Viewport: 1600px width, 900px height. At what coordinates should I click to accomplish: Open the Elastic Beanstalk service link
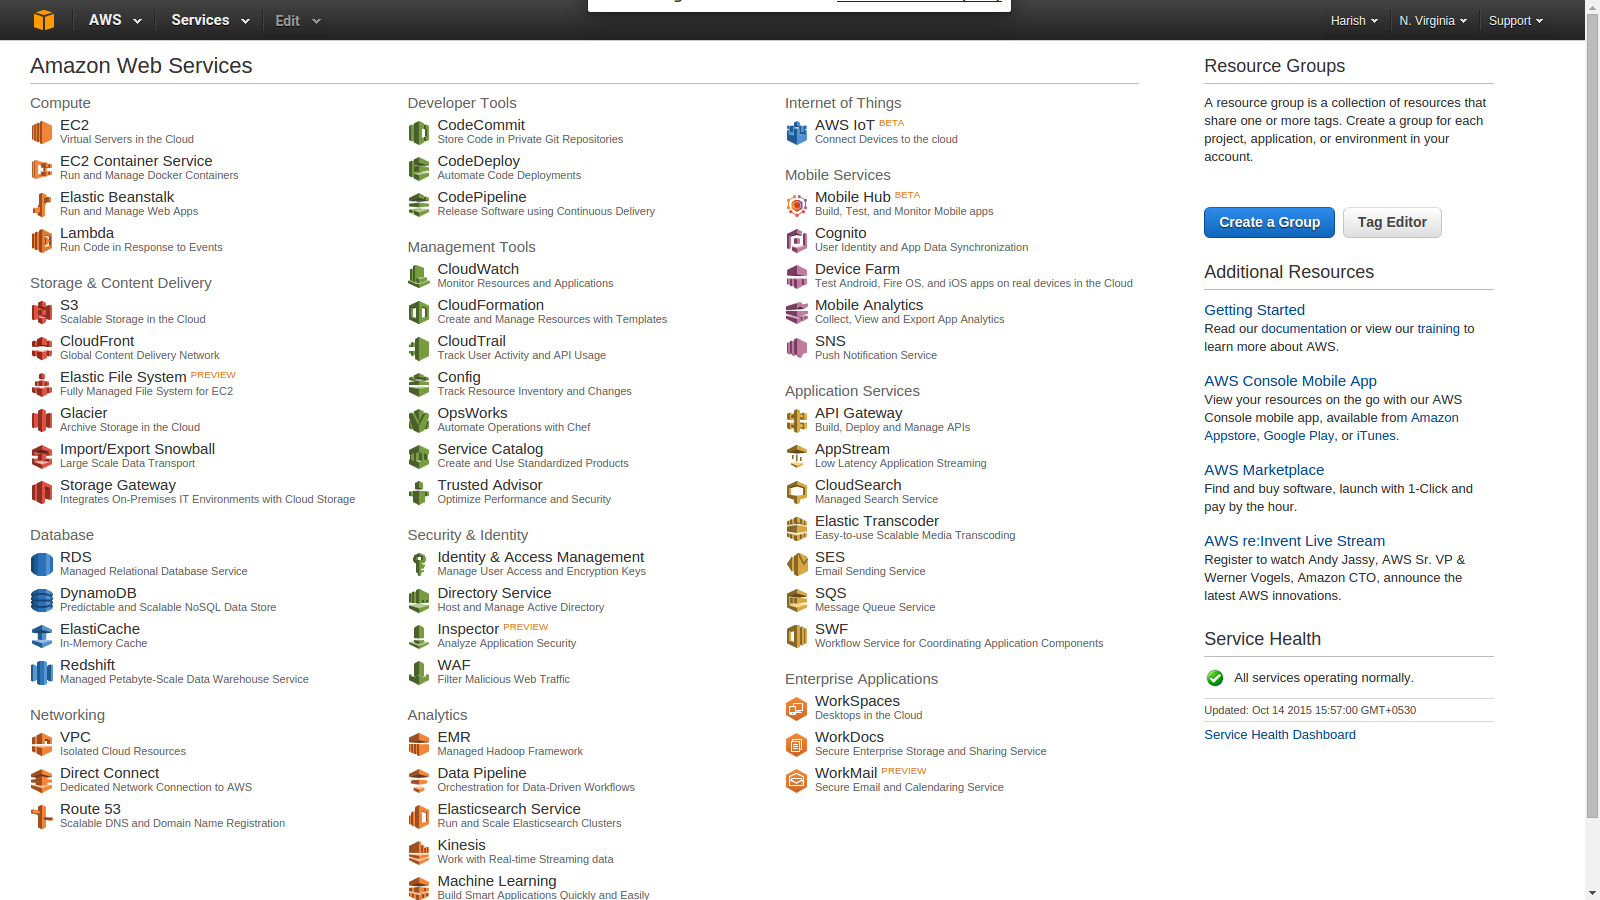[x=117, y=197]
